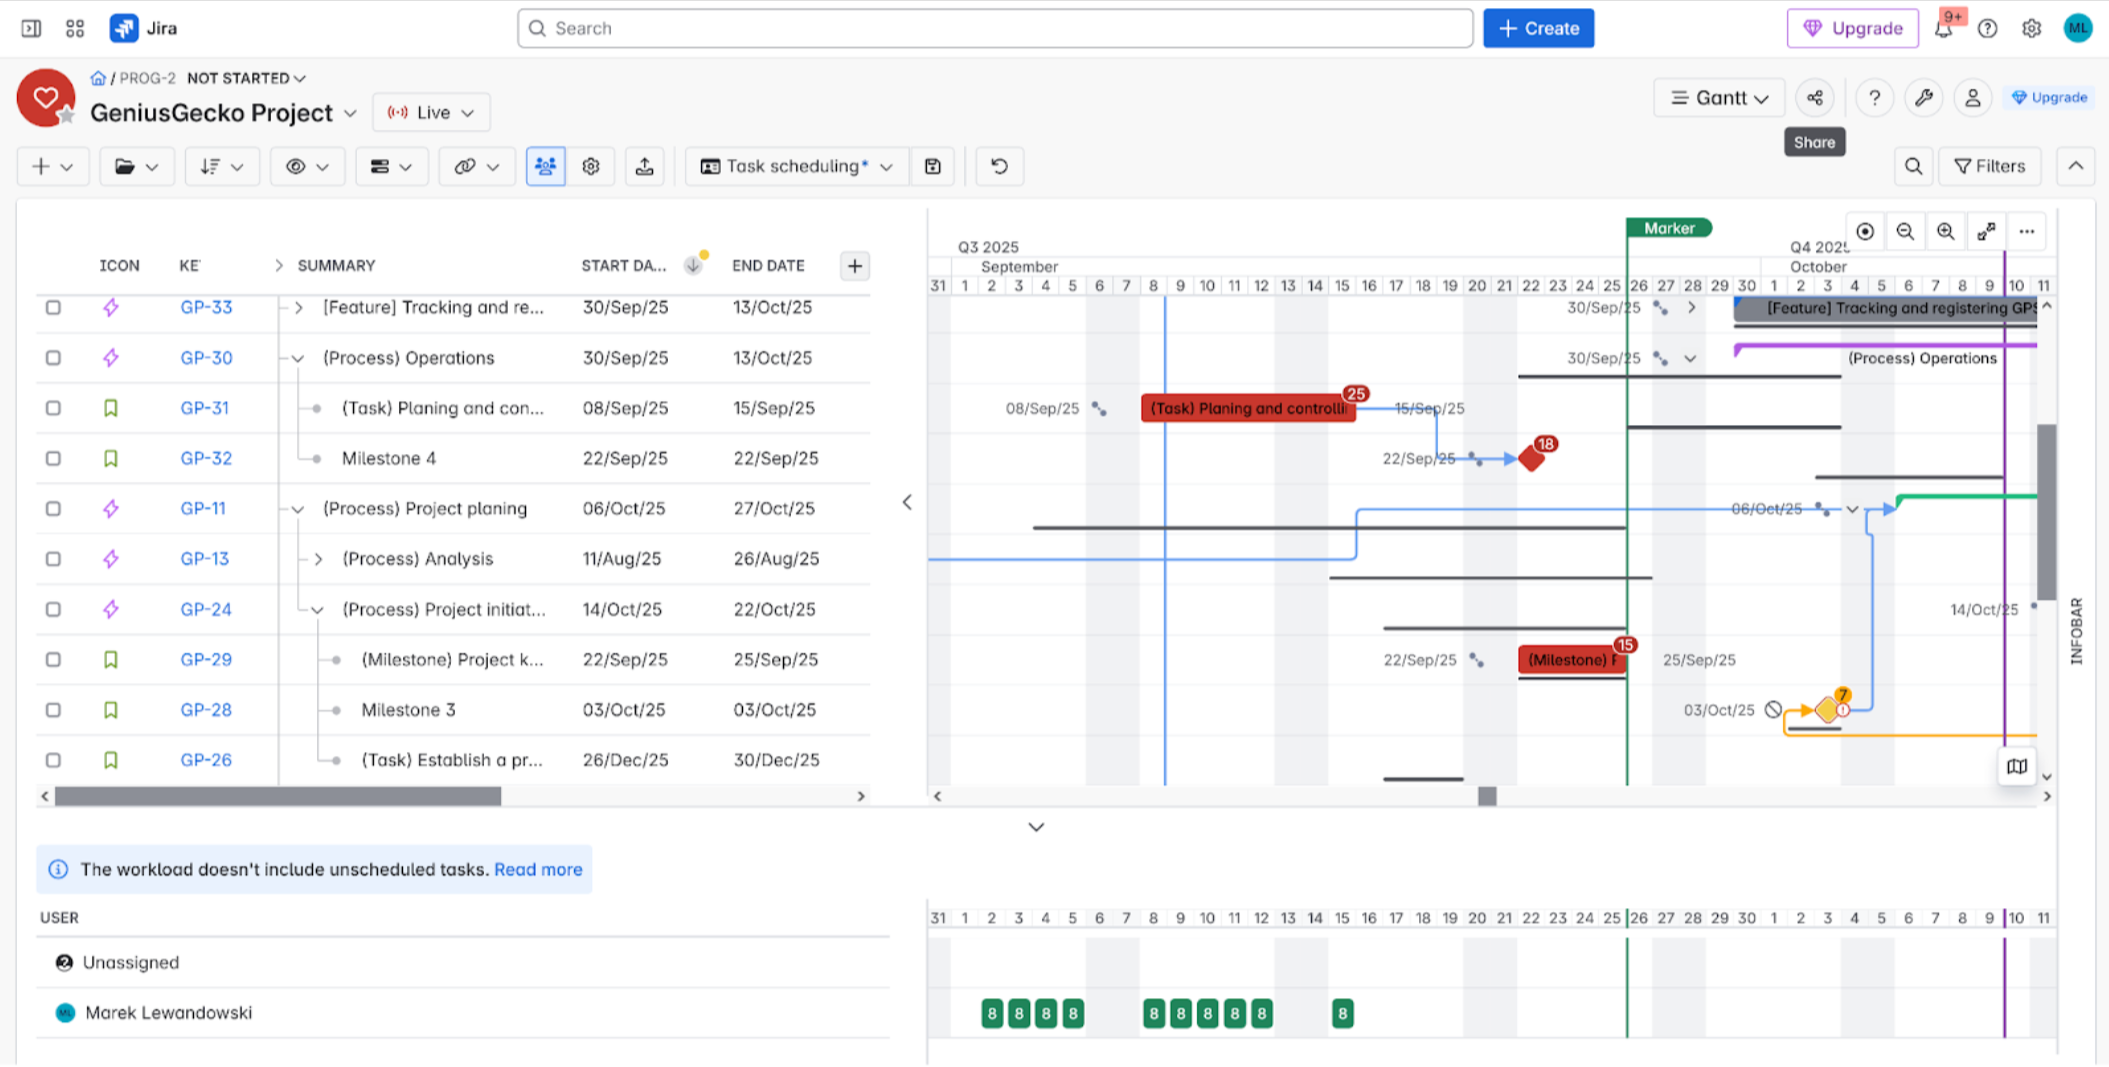Zoom in on the Gantt timeline
The image size is (2109, 1067).
[1945, 232]
